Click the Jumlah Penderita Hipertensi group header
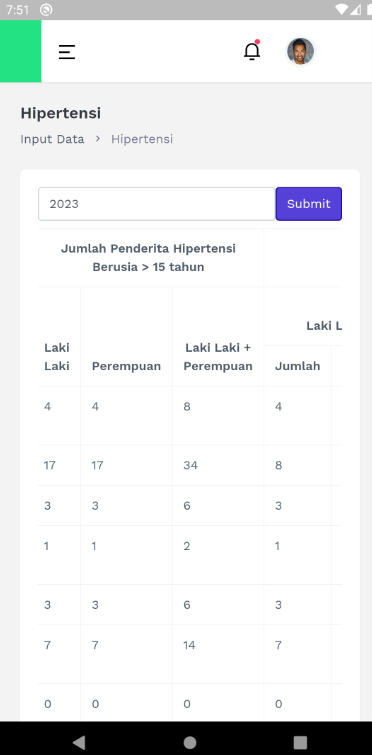Screen dimensions: 372x755 pos(148,258)
